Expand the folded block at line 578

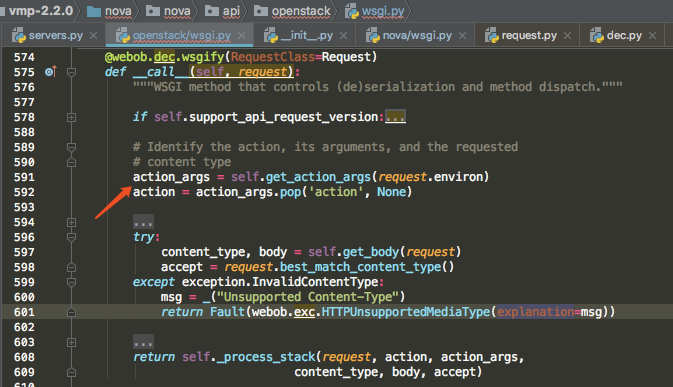click(x=72, y=117)
